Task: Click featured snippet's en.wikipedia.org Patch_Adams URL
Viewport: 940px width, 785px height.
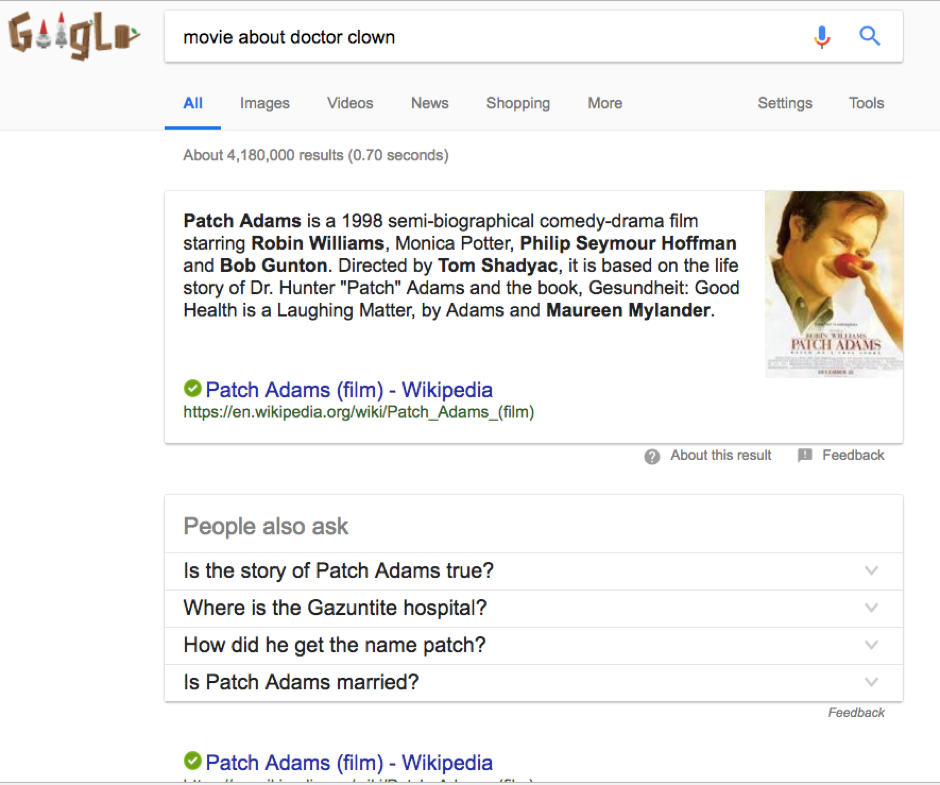Action: [358, 412]
